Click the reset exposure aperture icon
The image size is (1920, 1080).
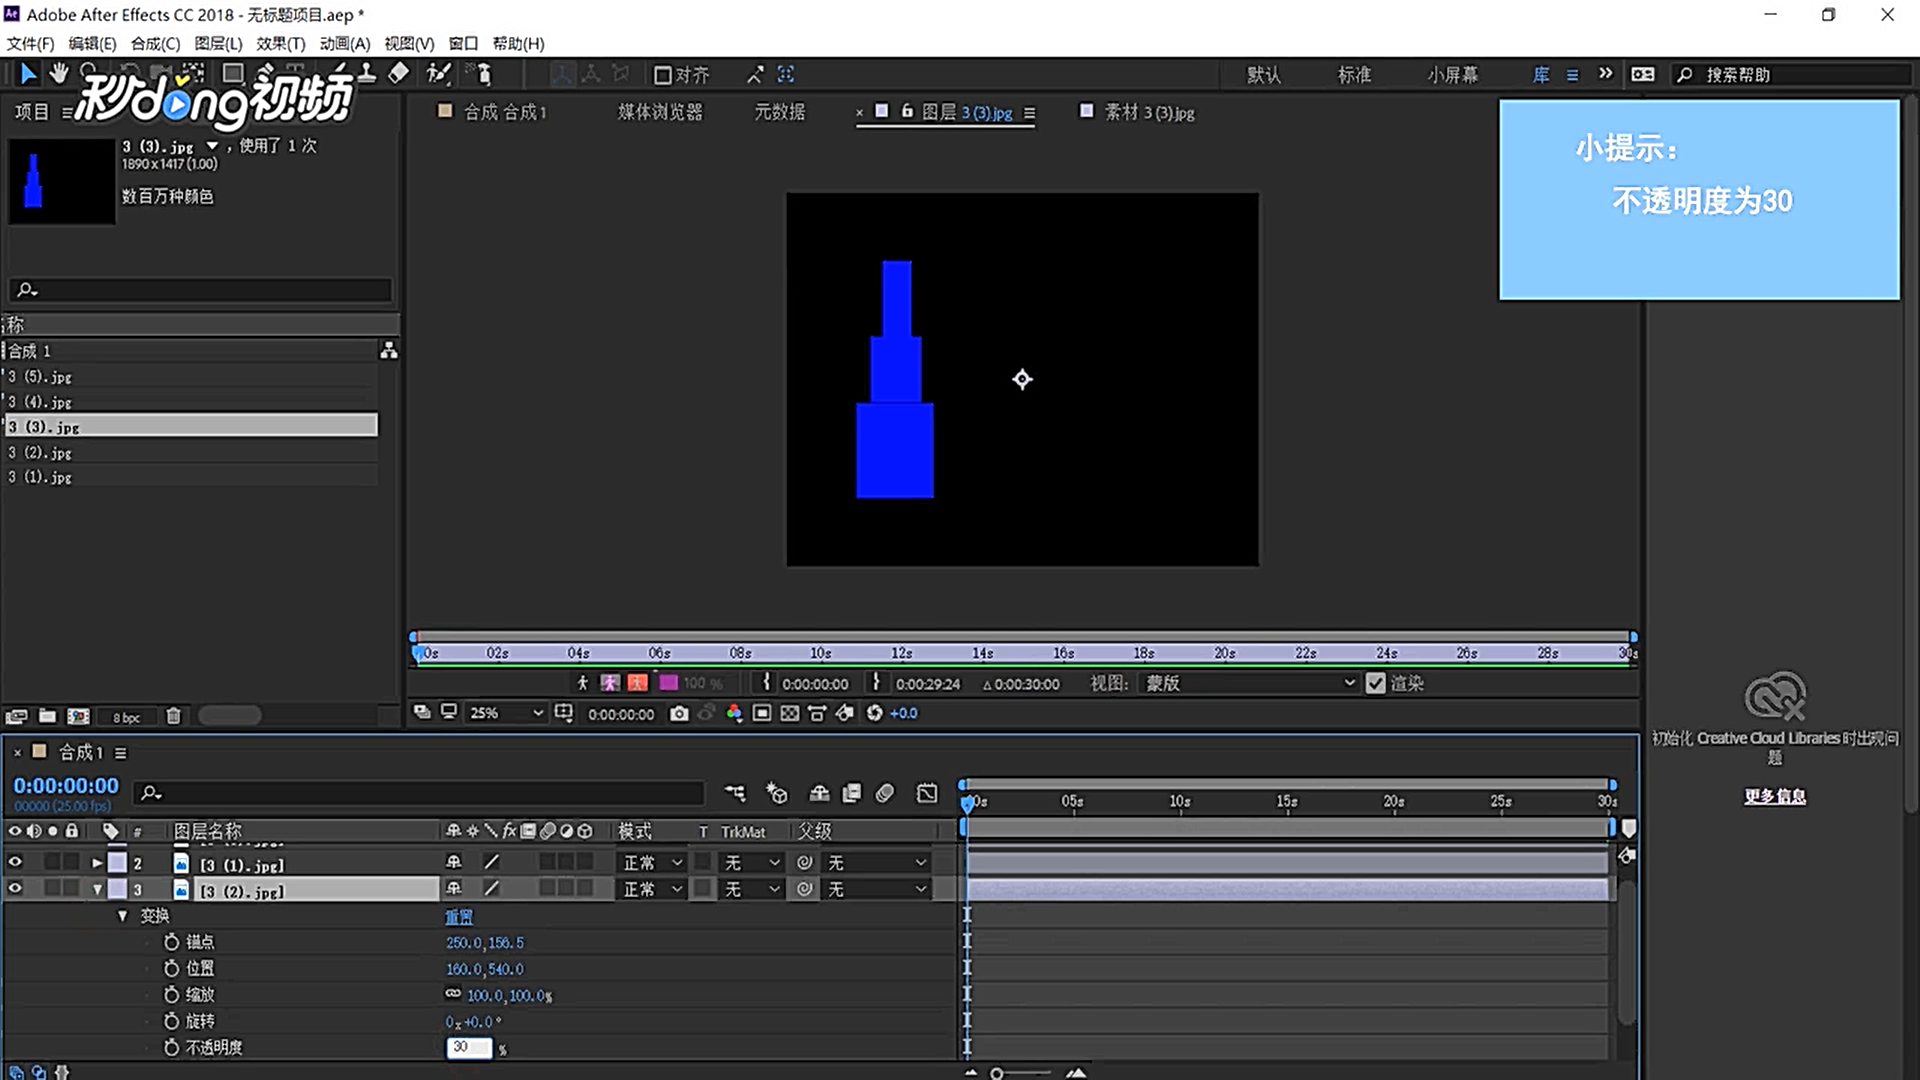coord(874,713)
